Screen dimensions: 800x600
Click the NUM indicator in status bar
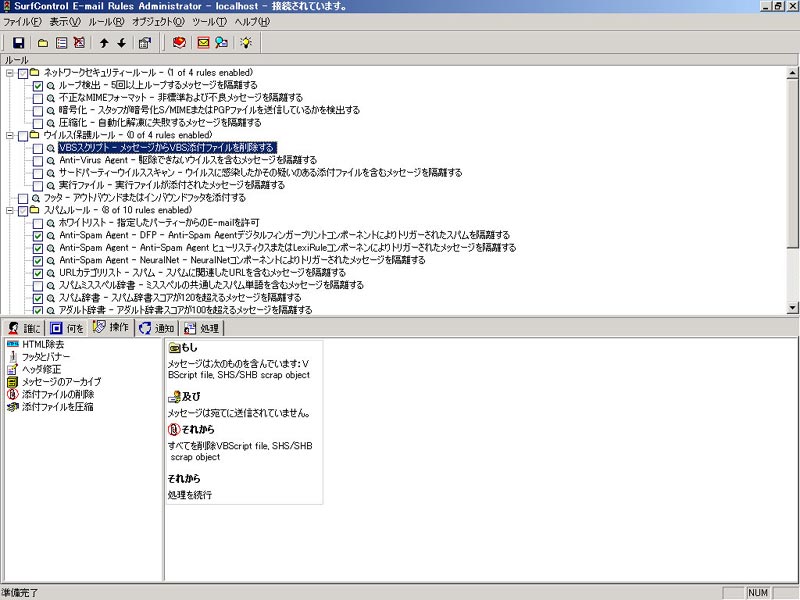click(x=758, y=593)
